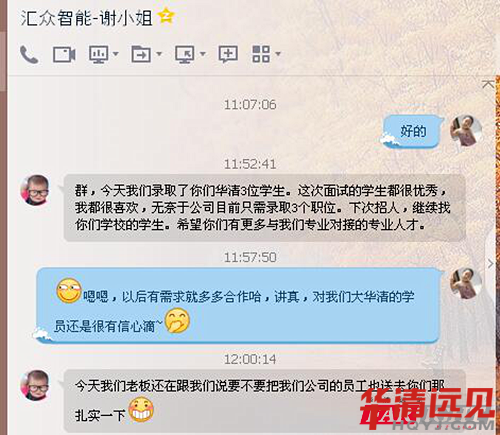
Task: Click the send file folder icon
Action: (141, 54)
